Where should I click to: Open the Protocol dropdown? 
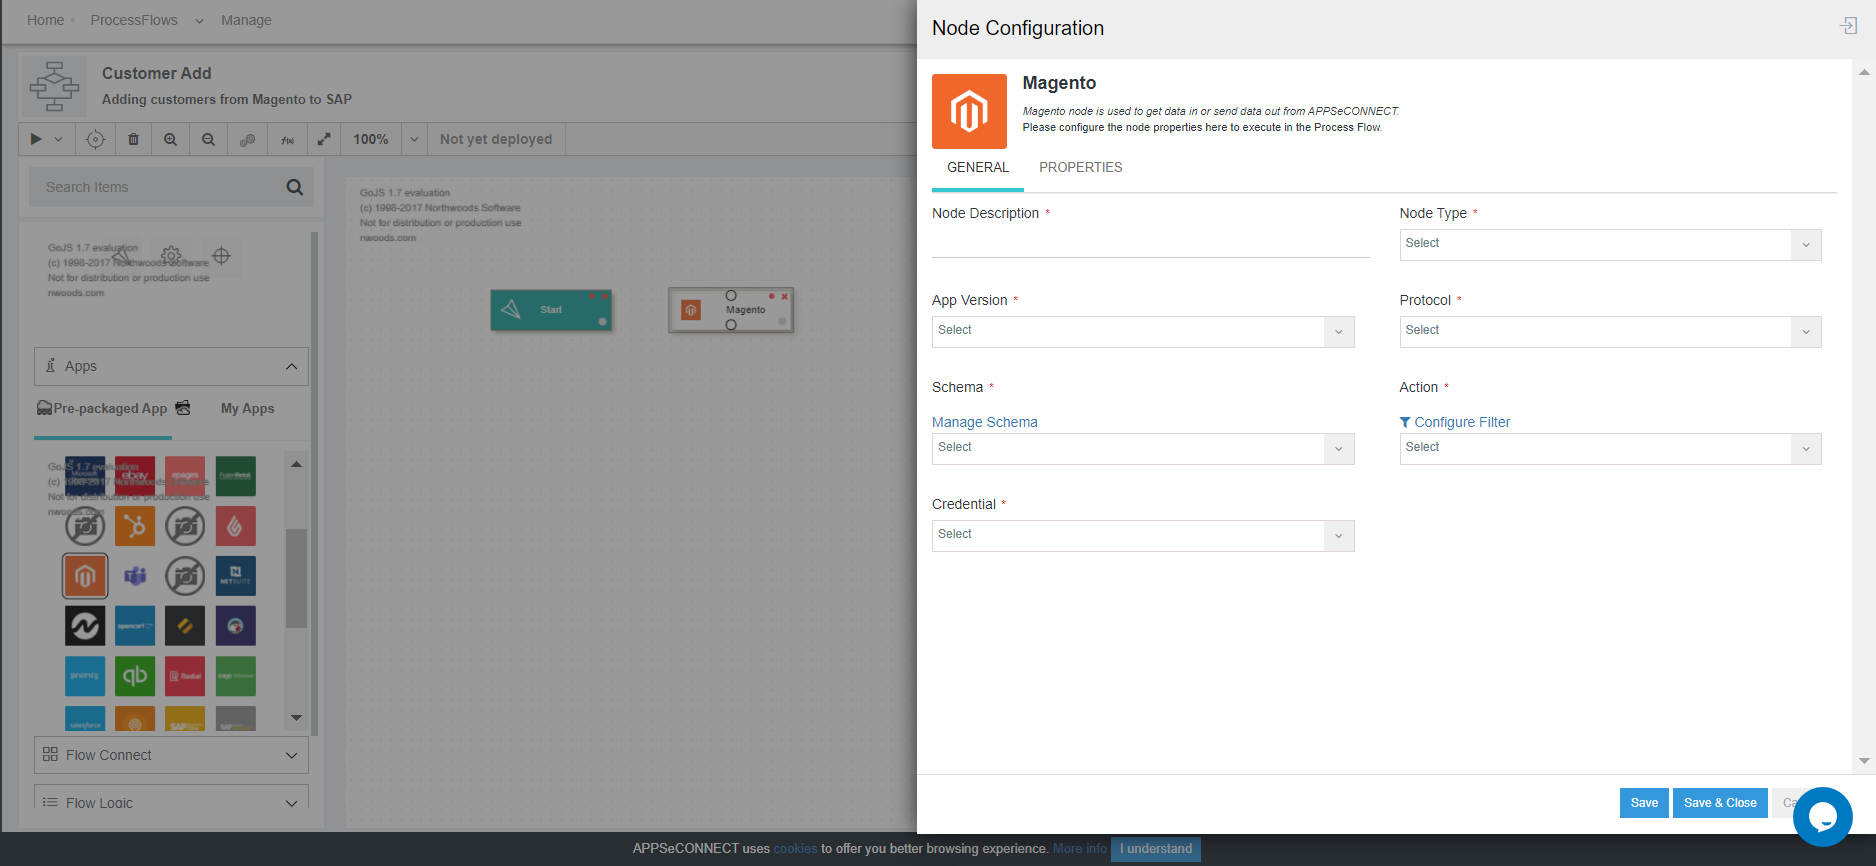1610,332
